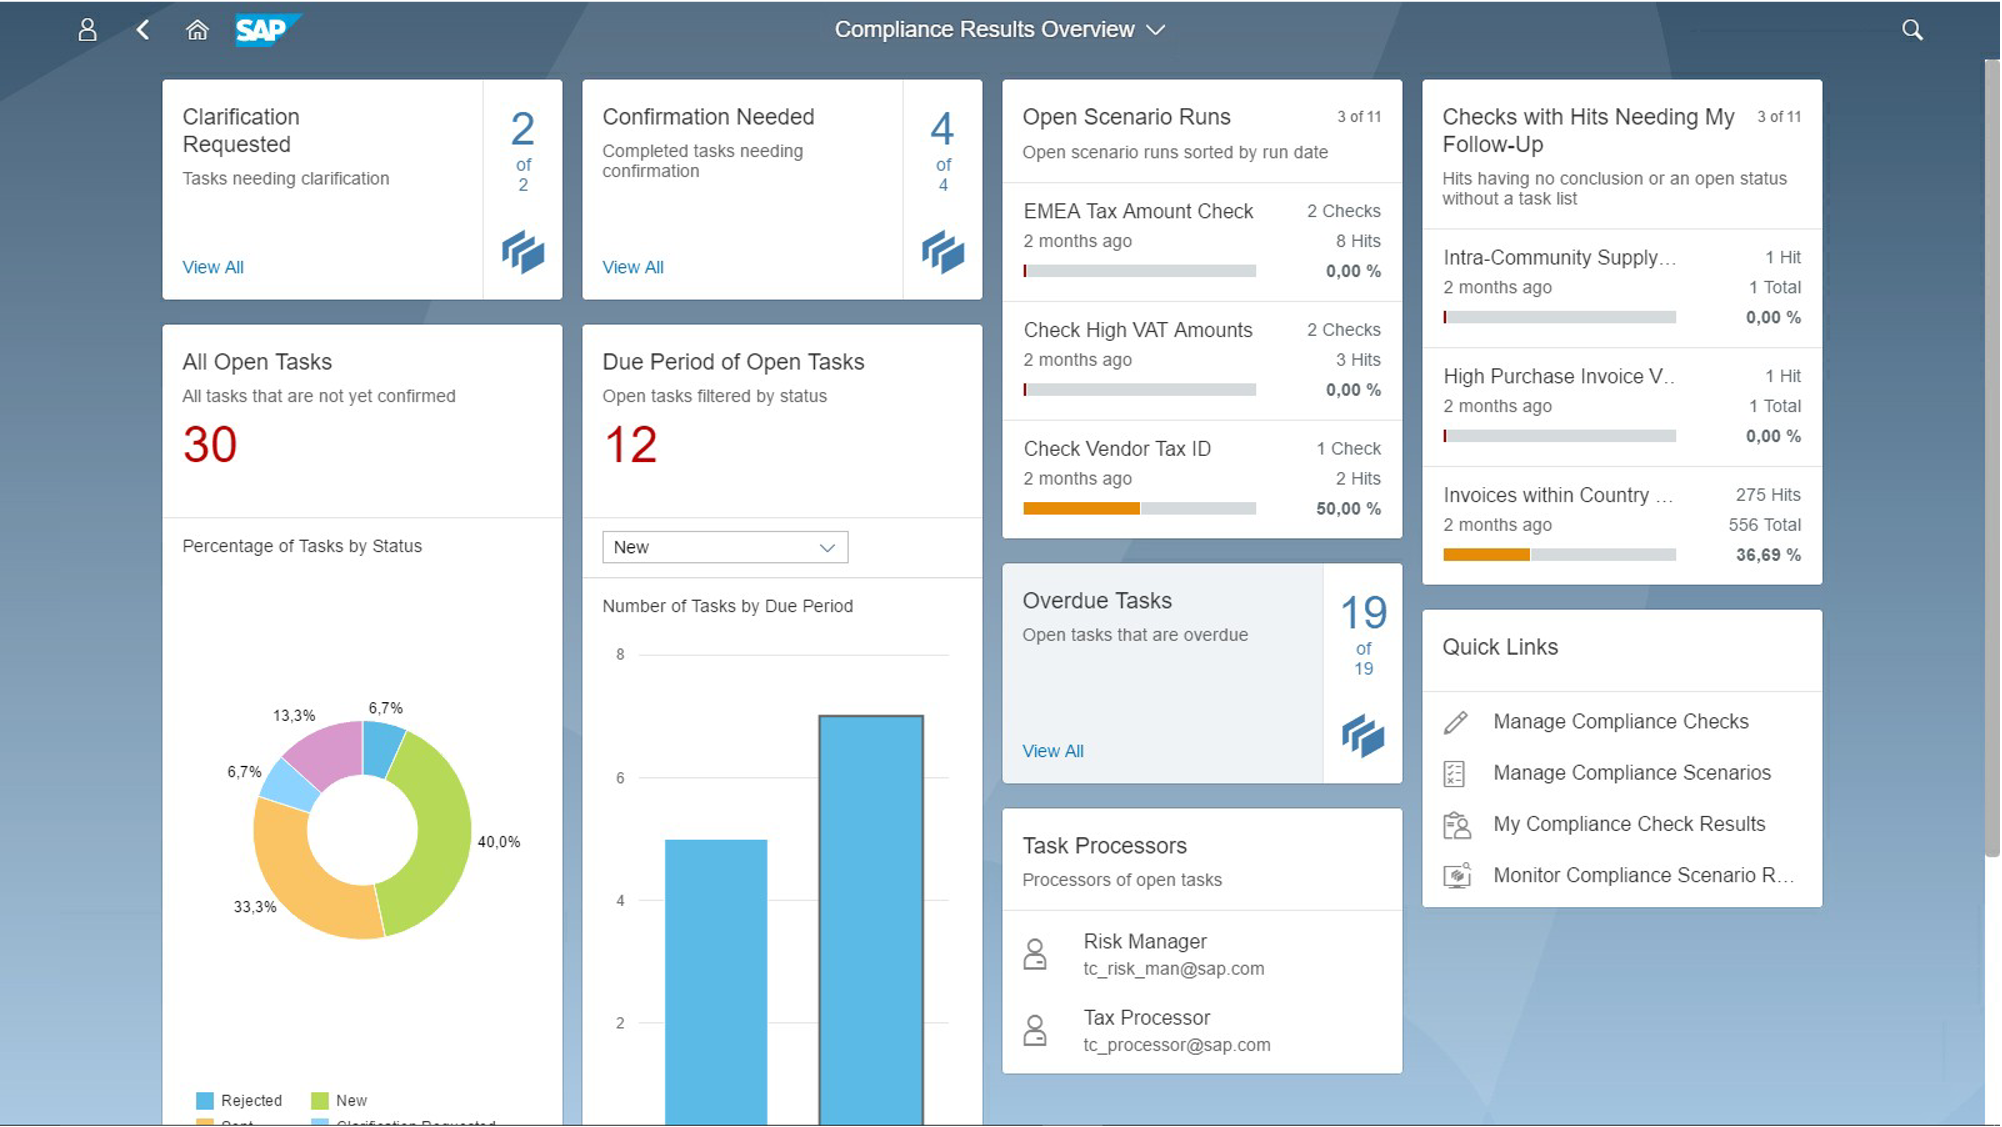
Task: Click the Invoices within Country progress bar
Action: click(x=1559, y=555)
